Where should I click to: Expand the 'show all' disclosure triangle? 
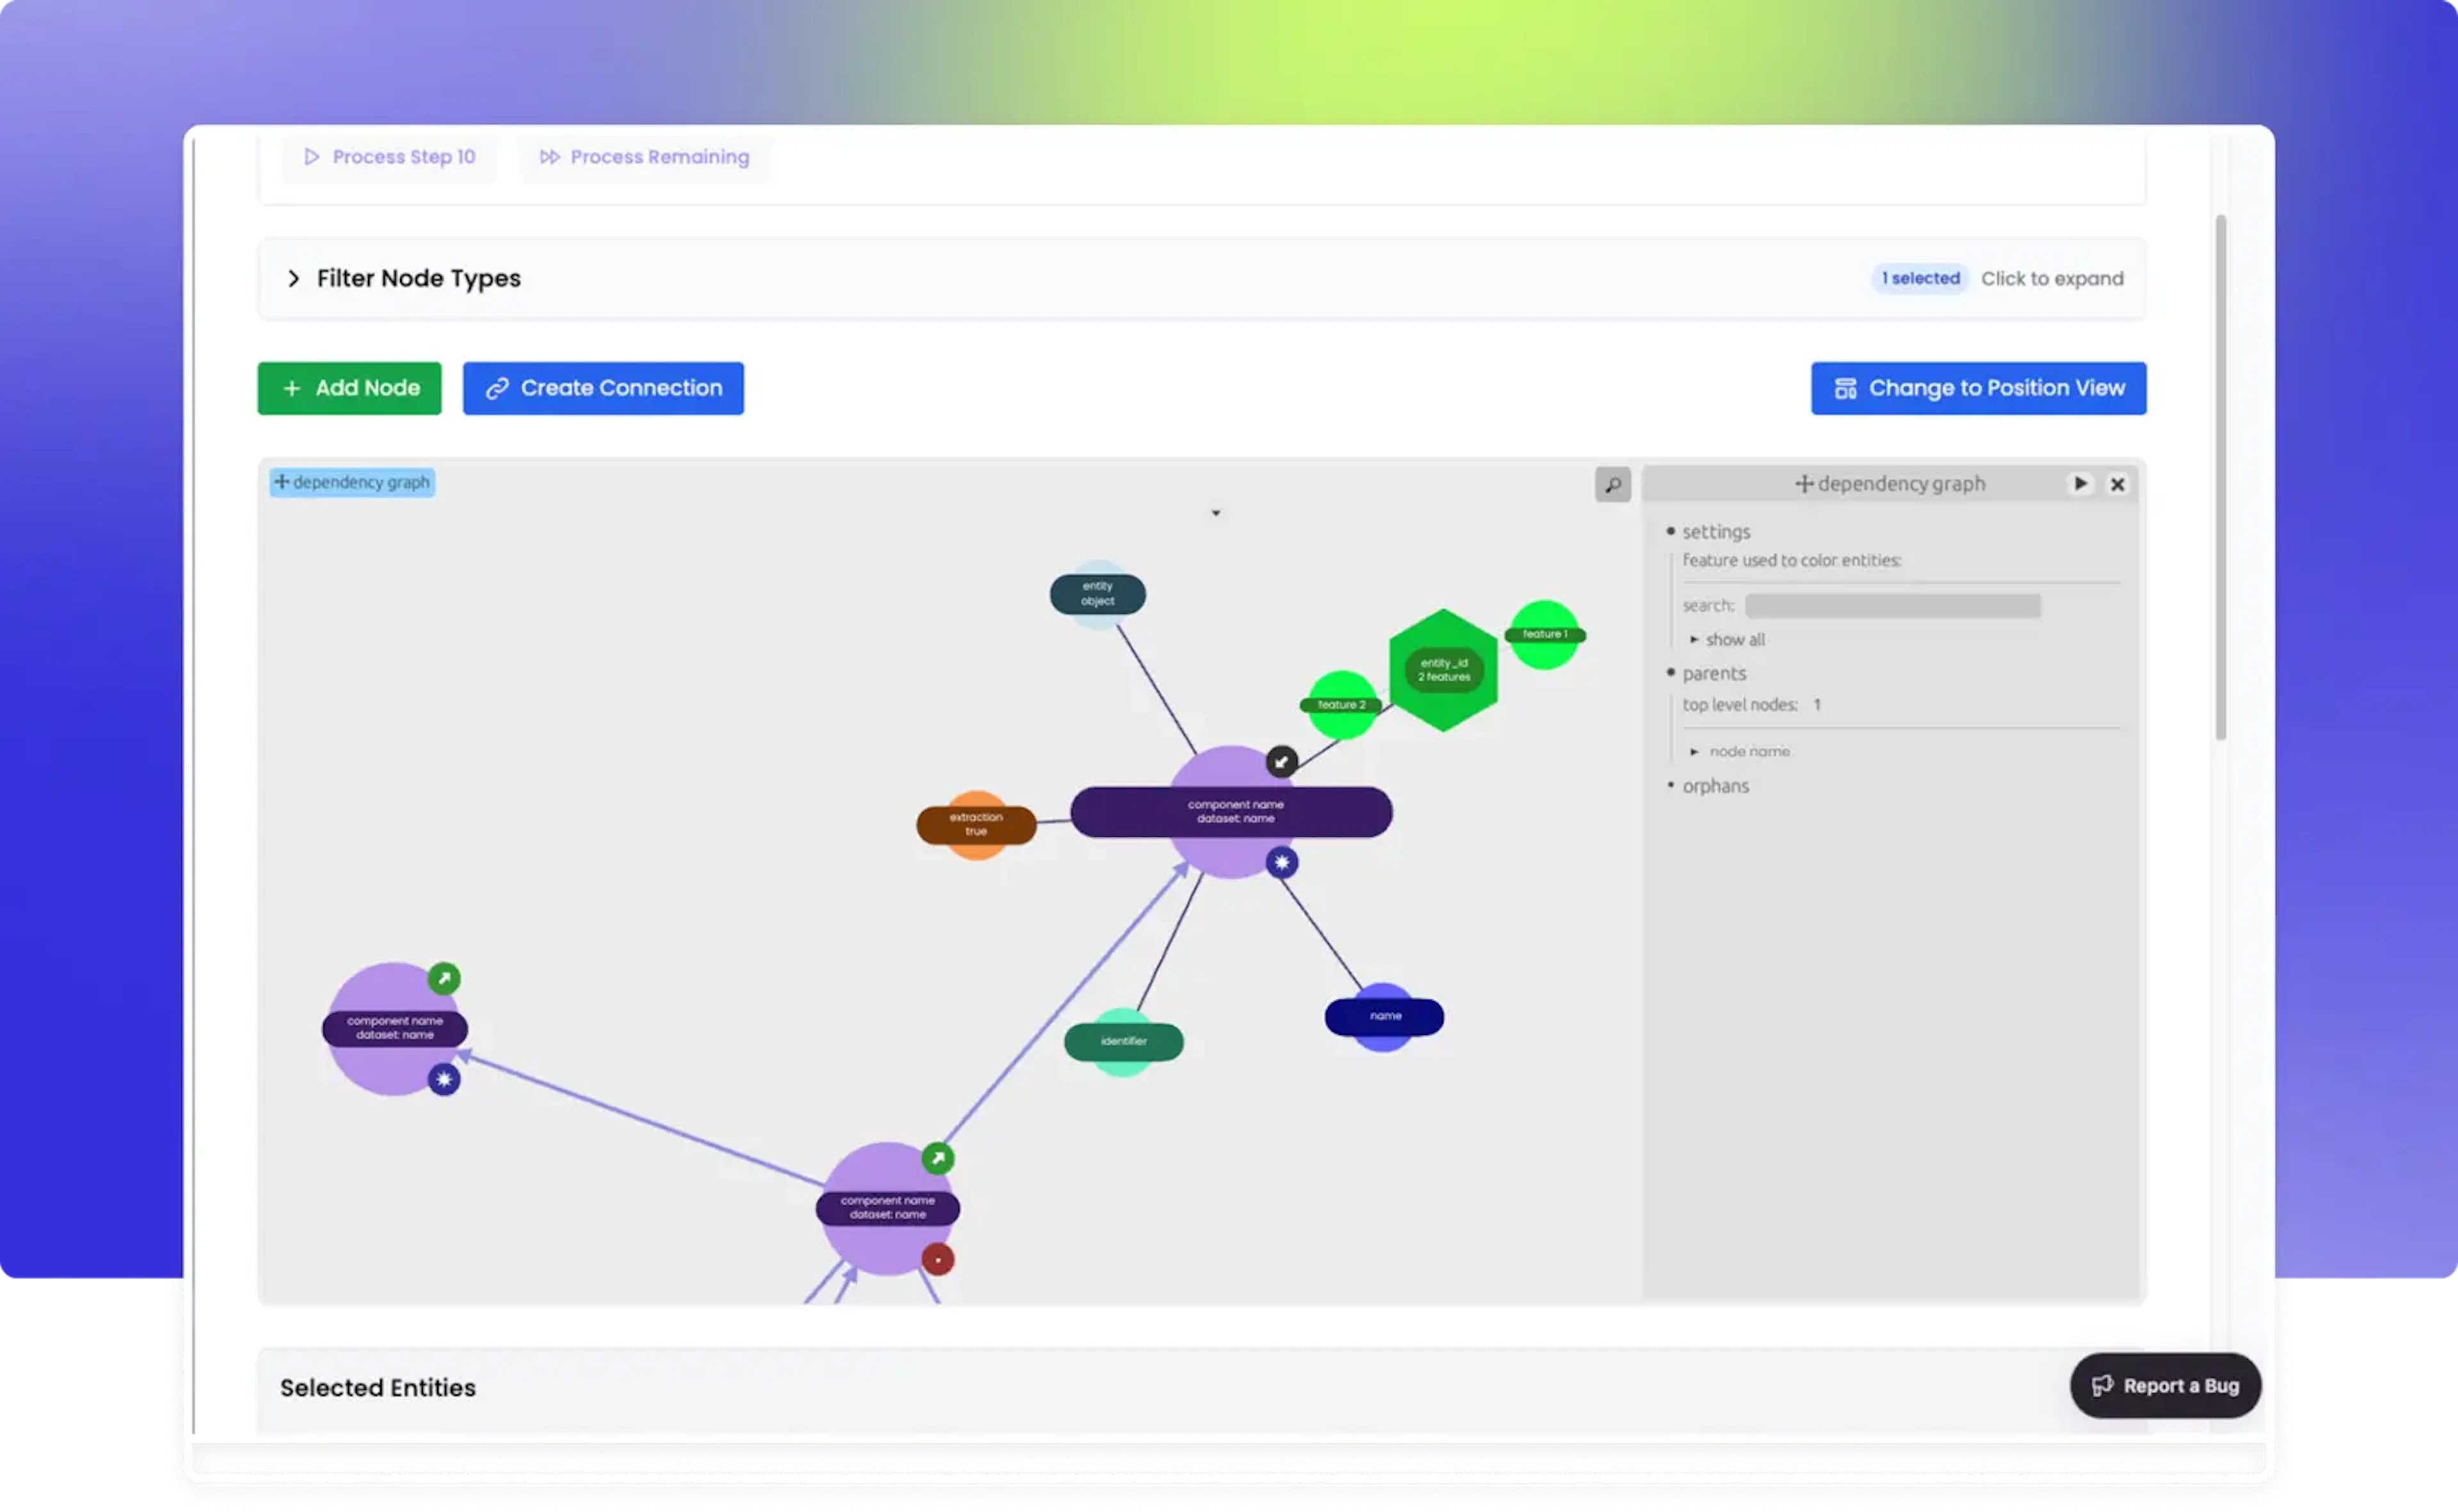pos(1694,639)
